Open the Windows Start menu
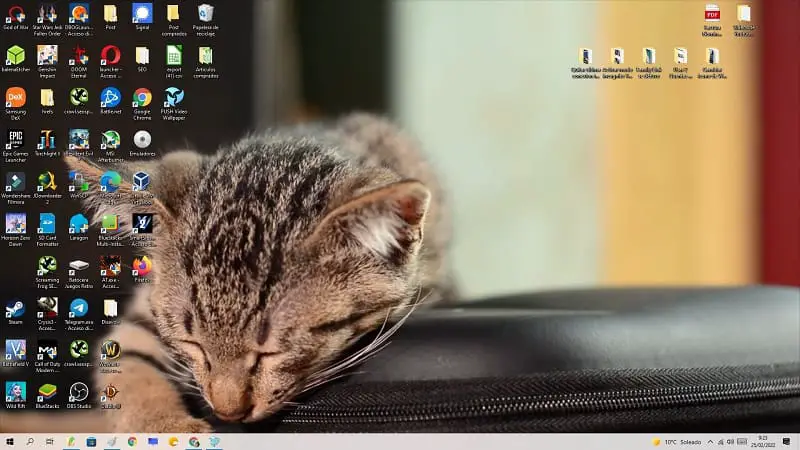Screen dimensions: 800x450 [9, 442]
